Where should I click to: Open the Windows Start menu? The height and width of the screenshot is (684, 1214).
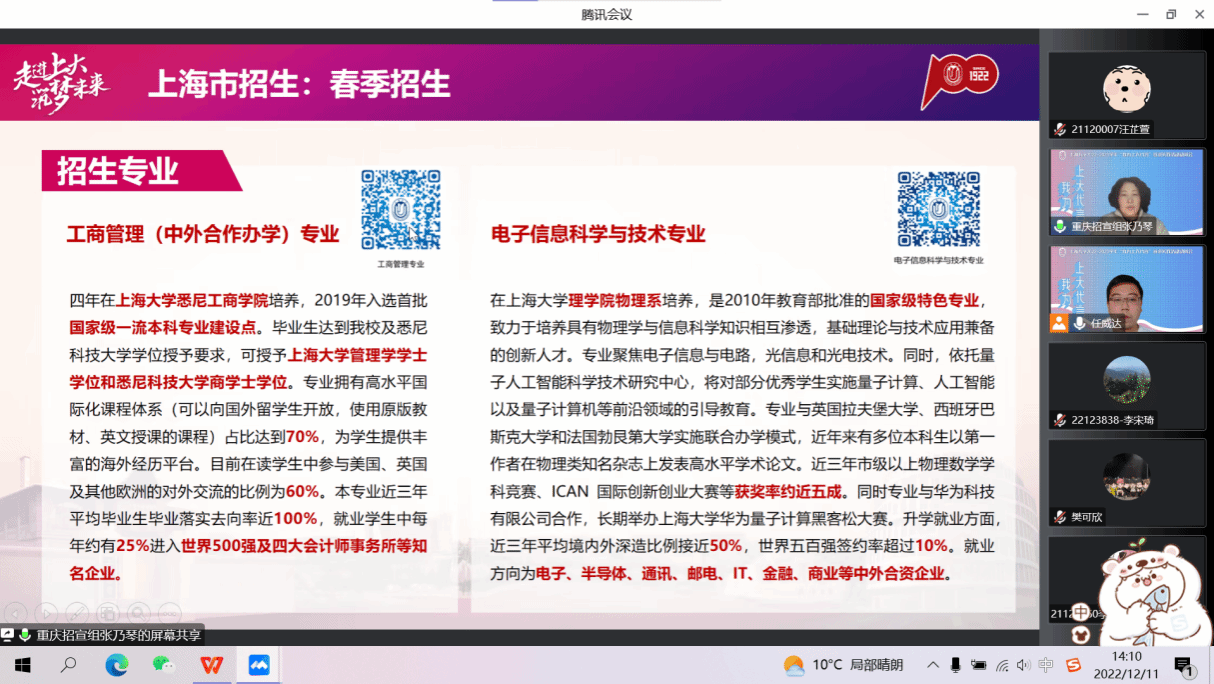tap(21, 665)
